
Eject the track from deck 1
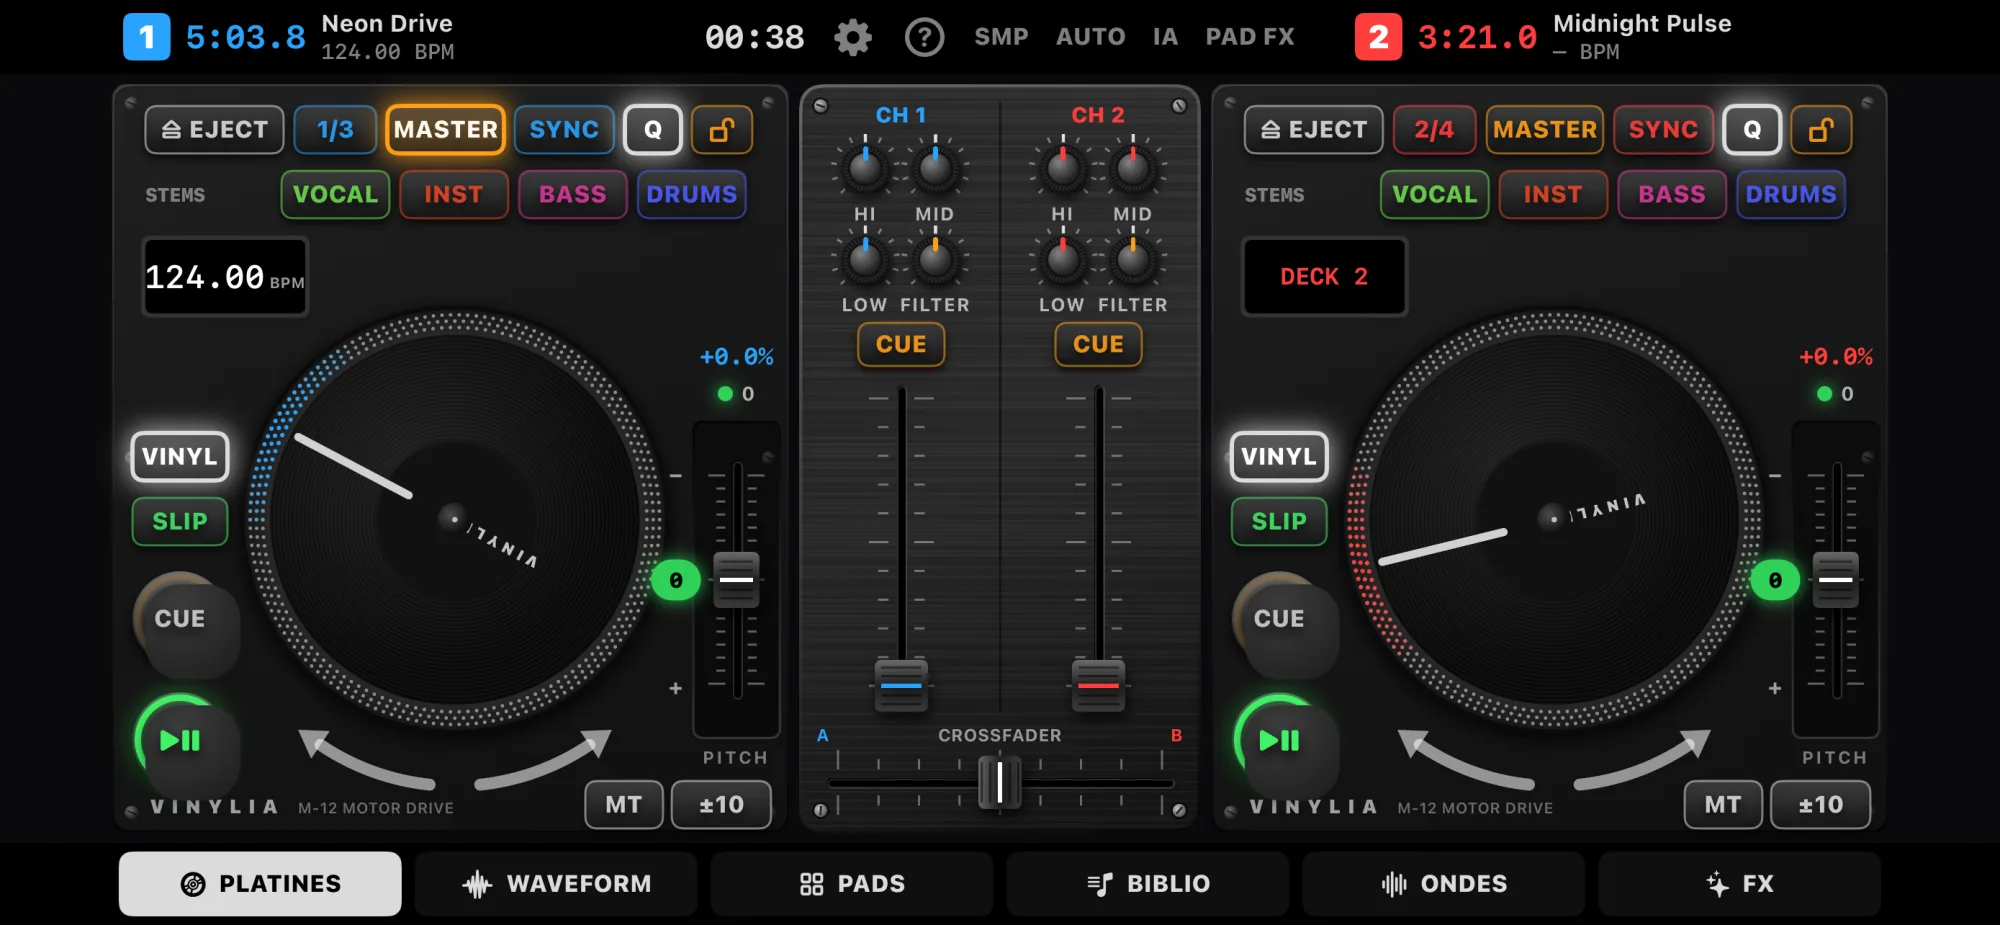214,130
